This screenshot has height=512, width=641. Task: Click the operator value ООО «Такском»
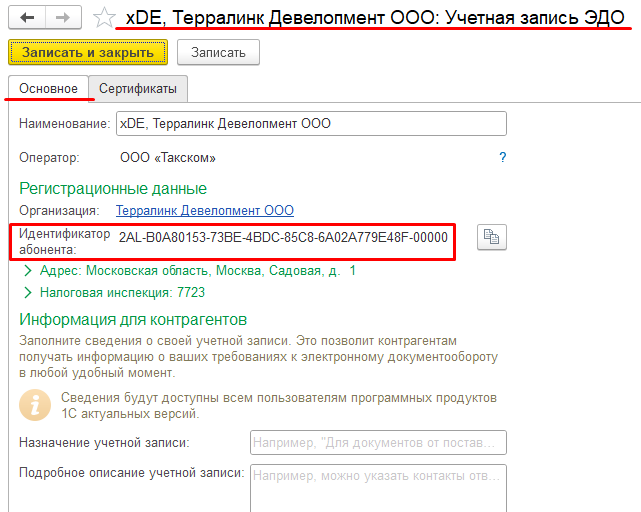168,157
